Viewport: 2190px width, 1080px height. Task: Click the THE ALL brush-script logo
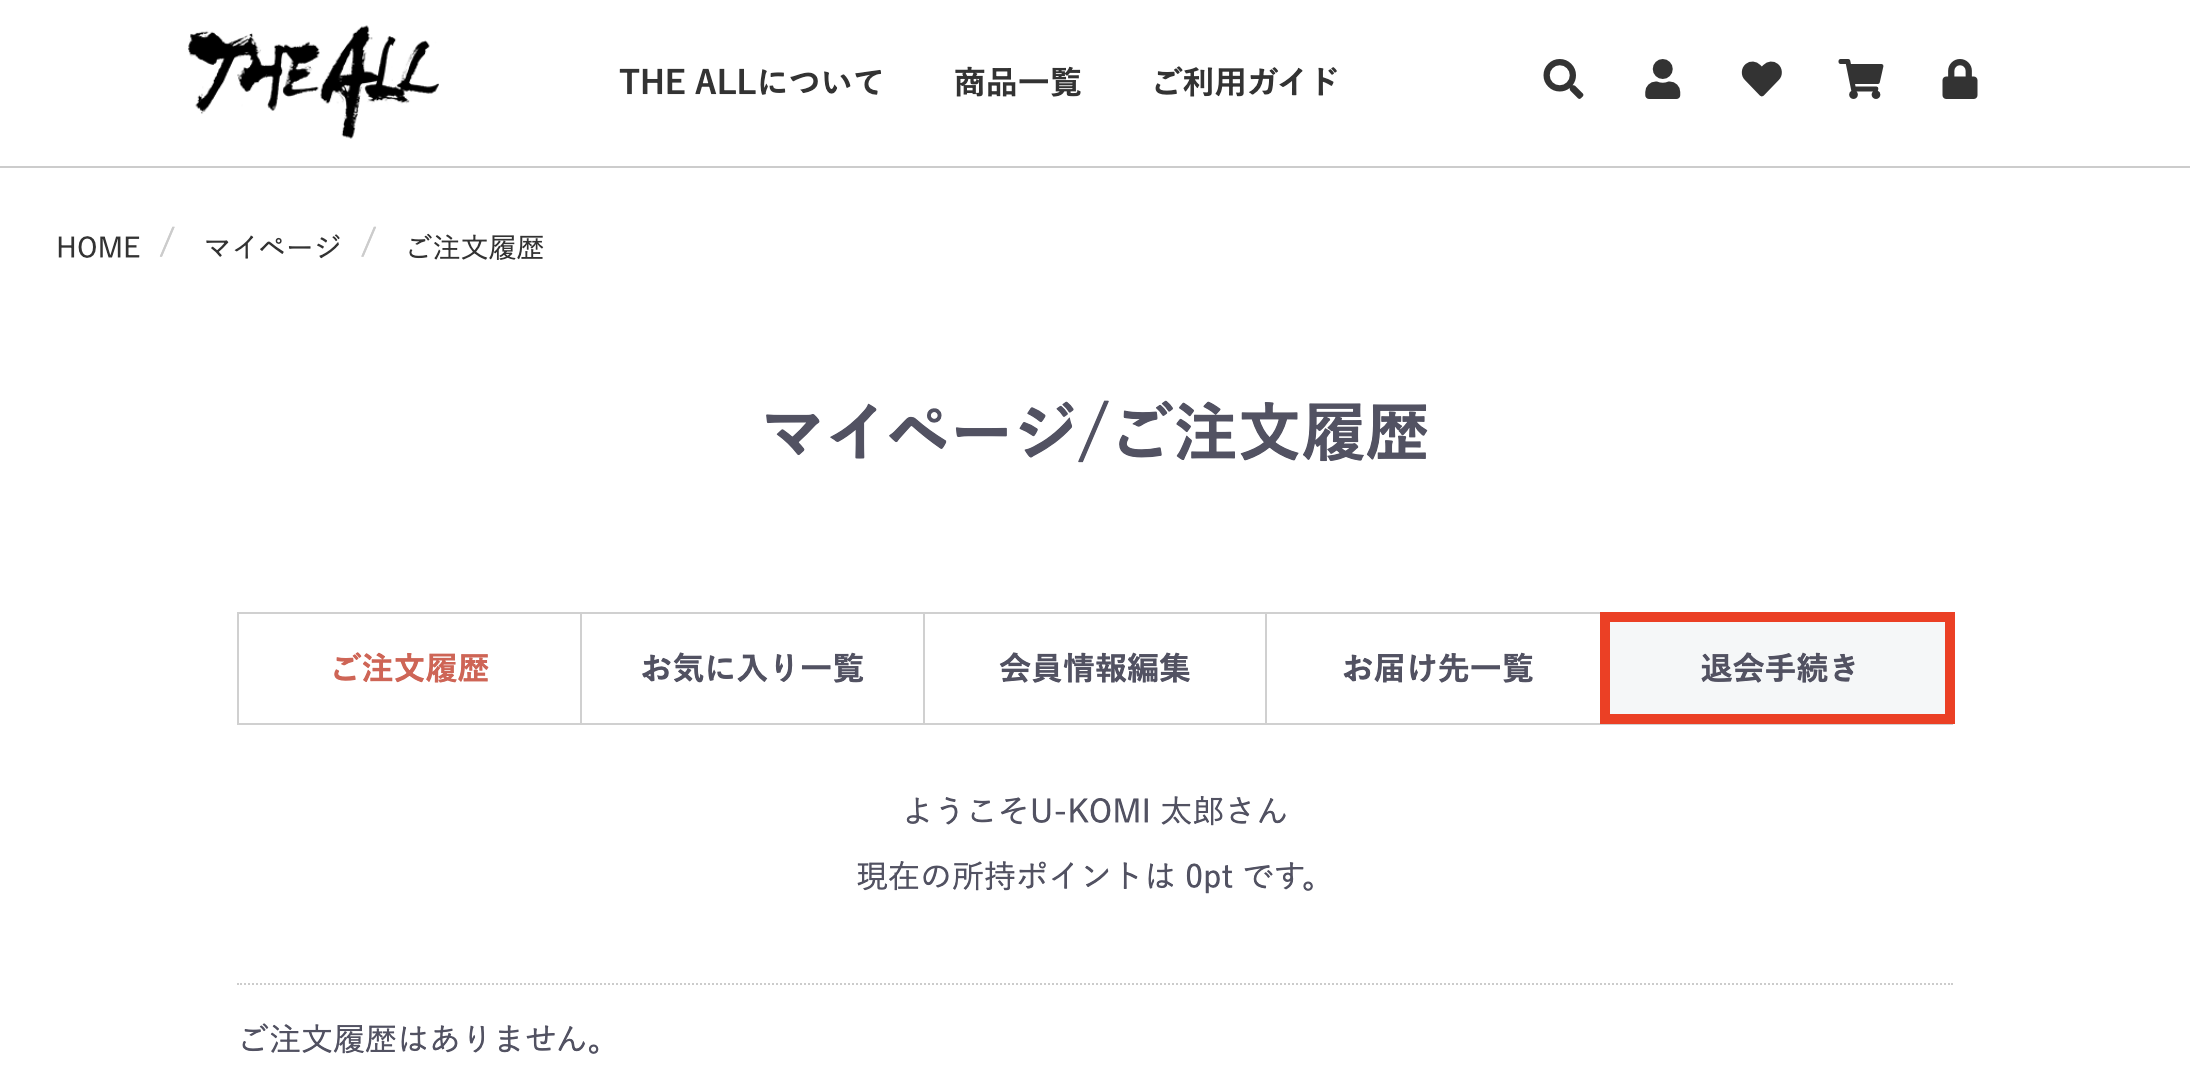click(x=313, y=80)
